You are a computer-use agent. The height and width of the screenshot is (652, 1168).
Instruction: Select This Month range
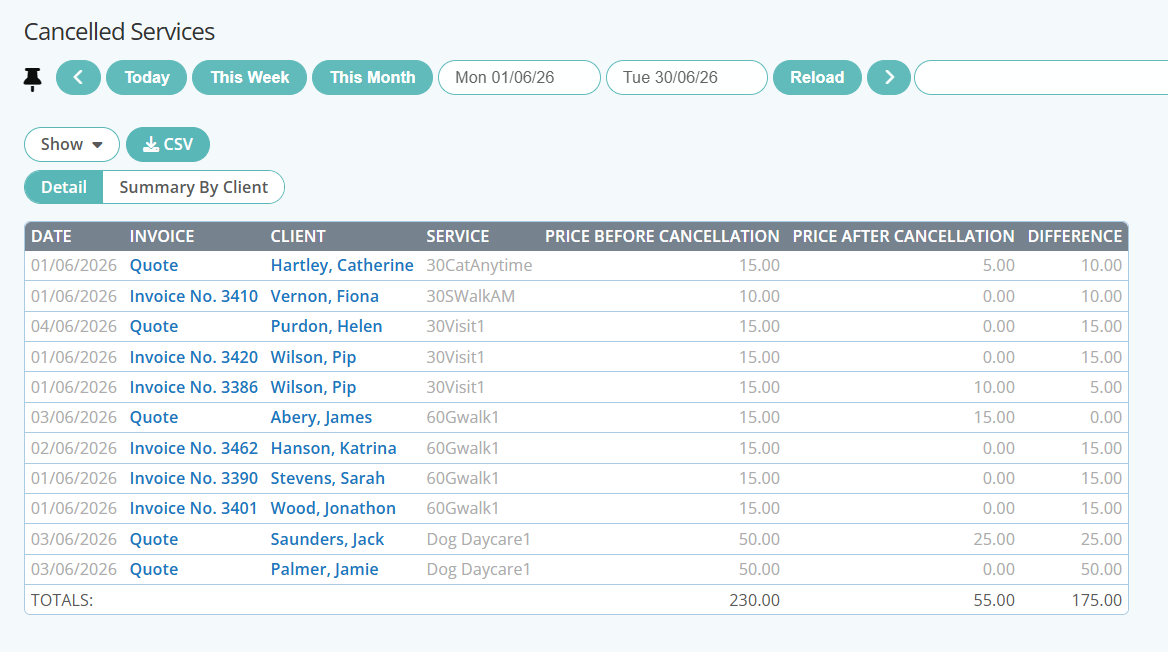(372, 77)
